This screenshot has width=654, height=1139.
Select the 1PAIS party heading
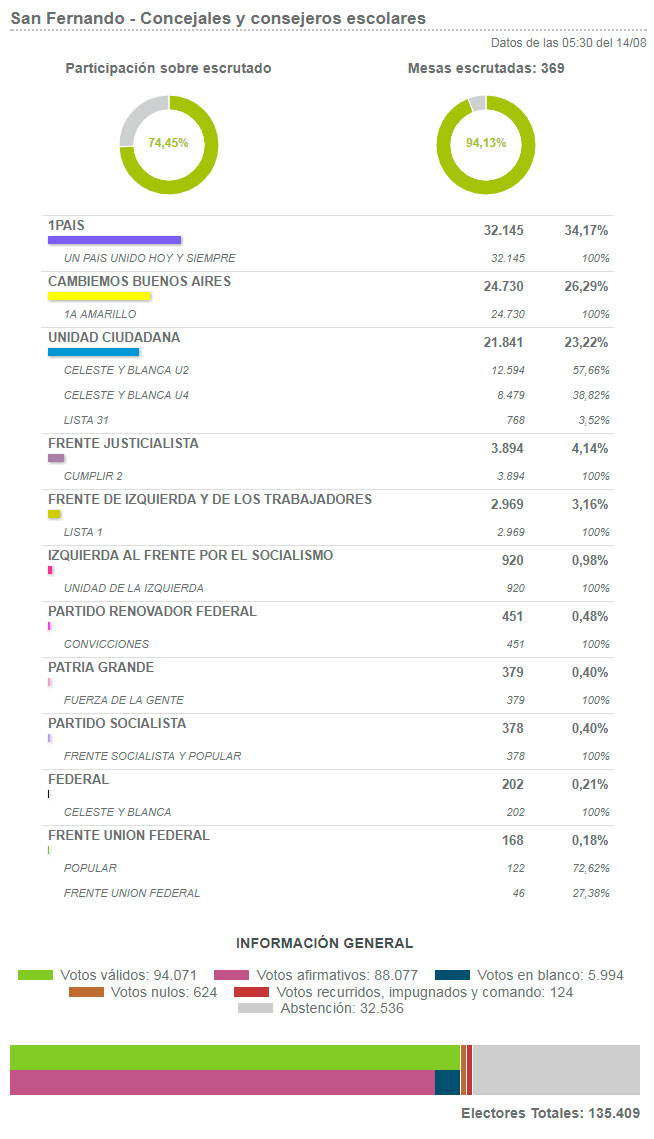[x=66, y=226]
